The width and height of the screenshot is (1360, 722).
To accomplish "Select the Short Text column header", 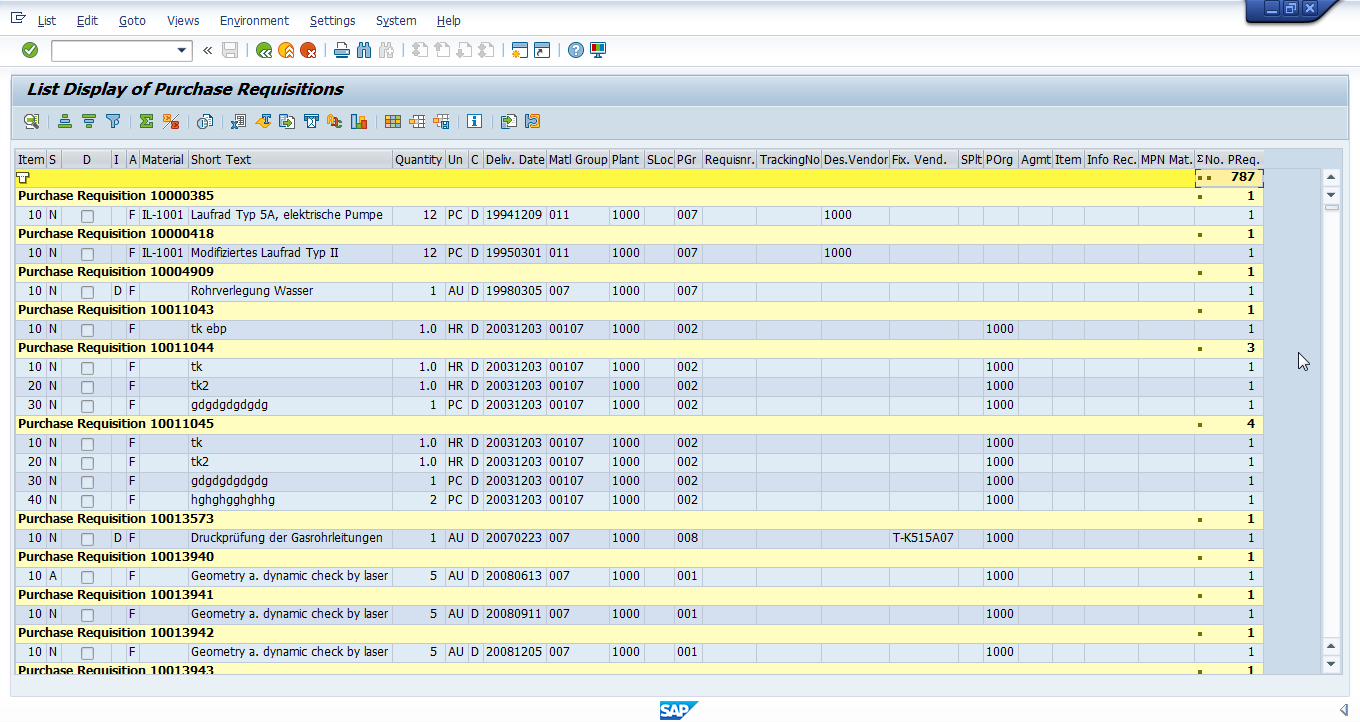I will pos(290,159).
